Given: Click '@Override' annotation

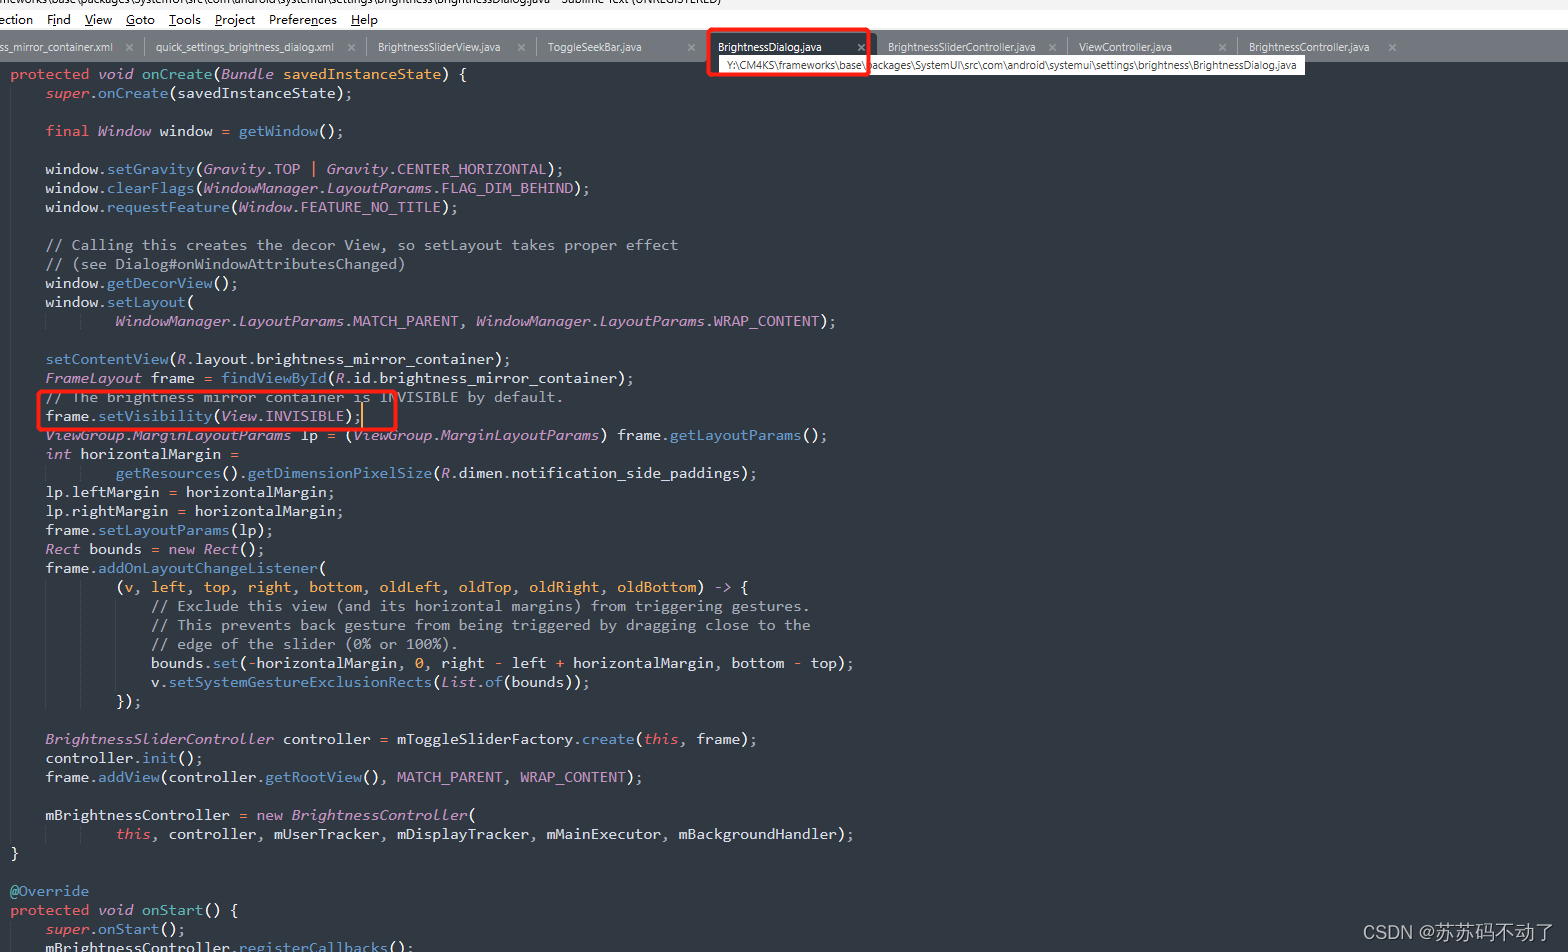Looking at the screenshot, I should click(x=49, y=891).
